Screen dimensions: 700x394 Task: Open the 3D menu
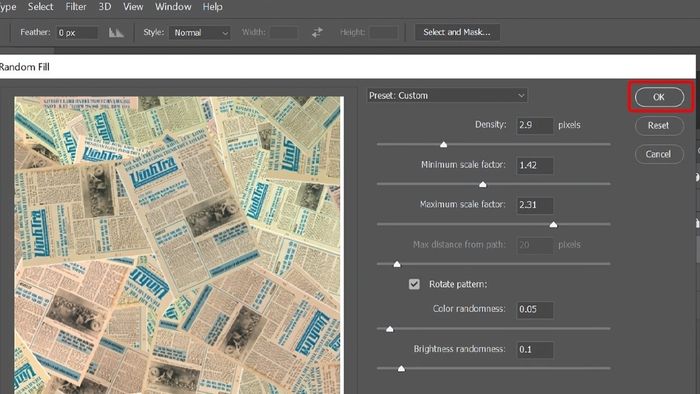point(104,7)
